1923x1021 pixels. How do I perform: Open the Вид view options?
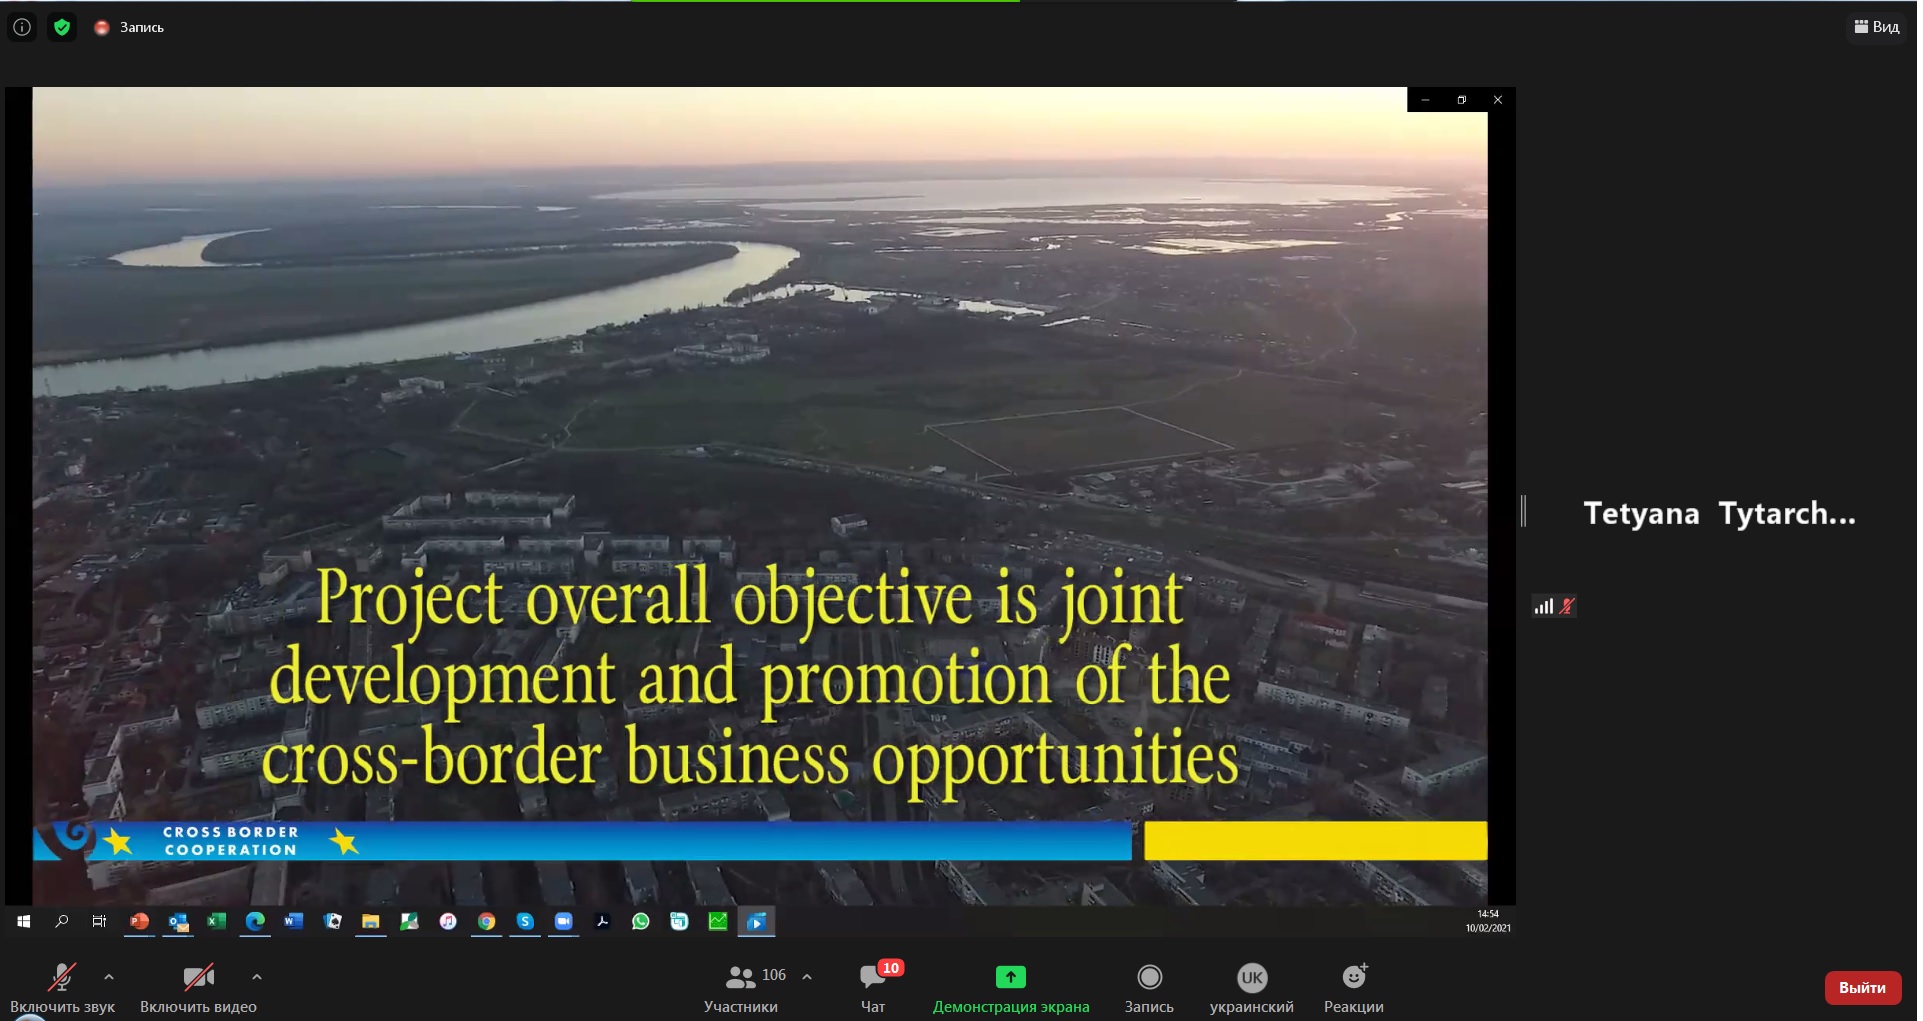point(1876,27)
